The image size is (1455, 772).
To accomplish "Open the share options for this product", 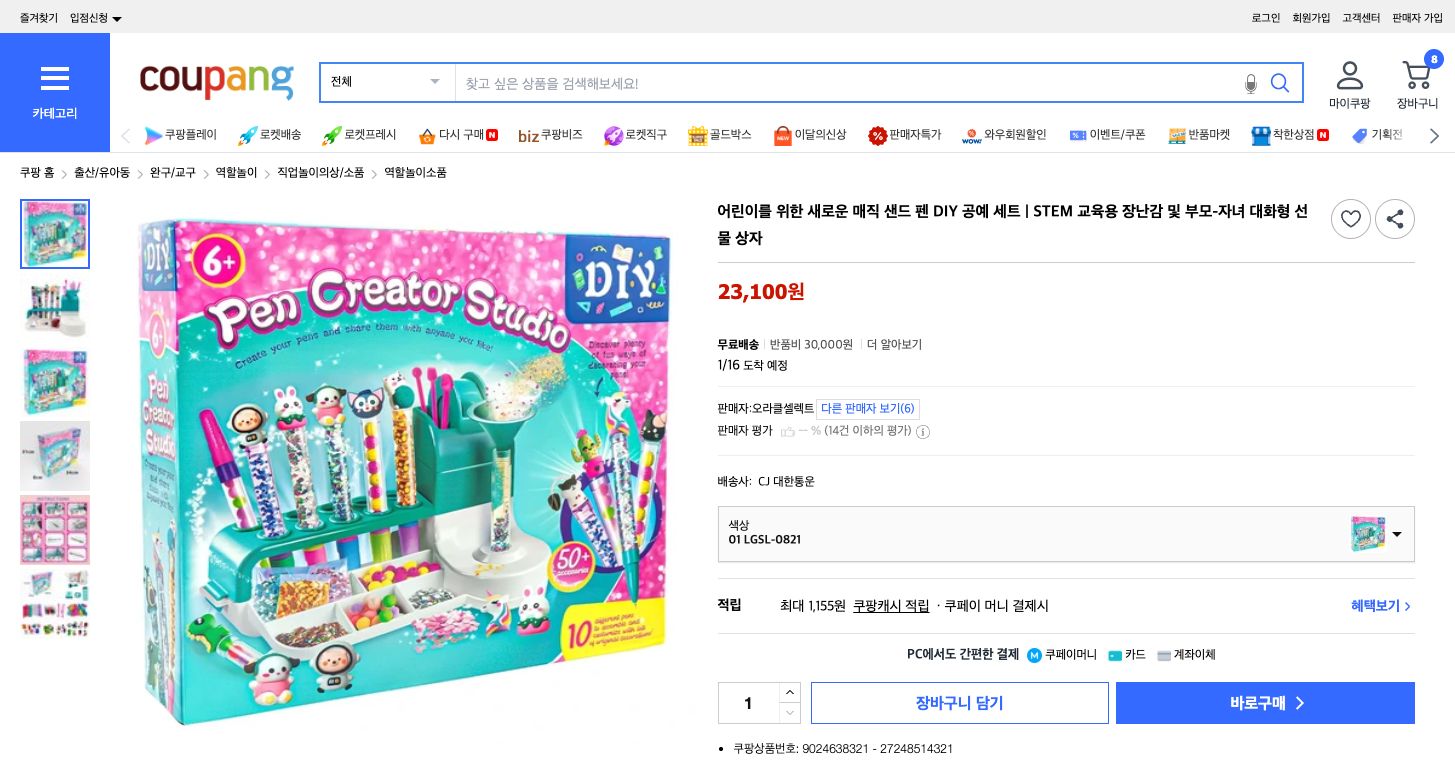I will [1395, 219].
